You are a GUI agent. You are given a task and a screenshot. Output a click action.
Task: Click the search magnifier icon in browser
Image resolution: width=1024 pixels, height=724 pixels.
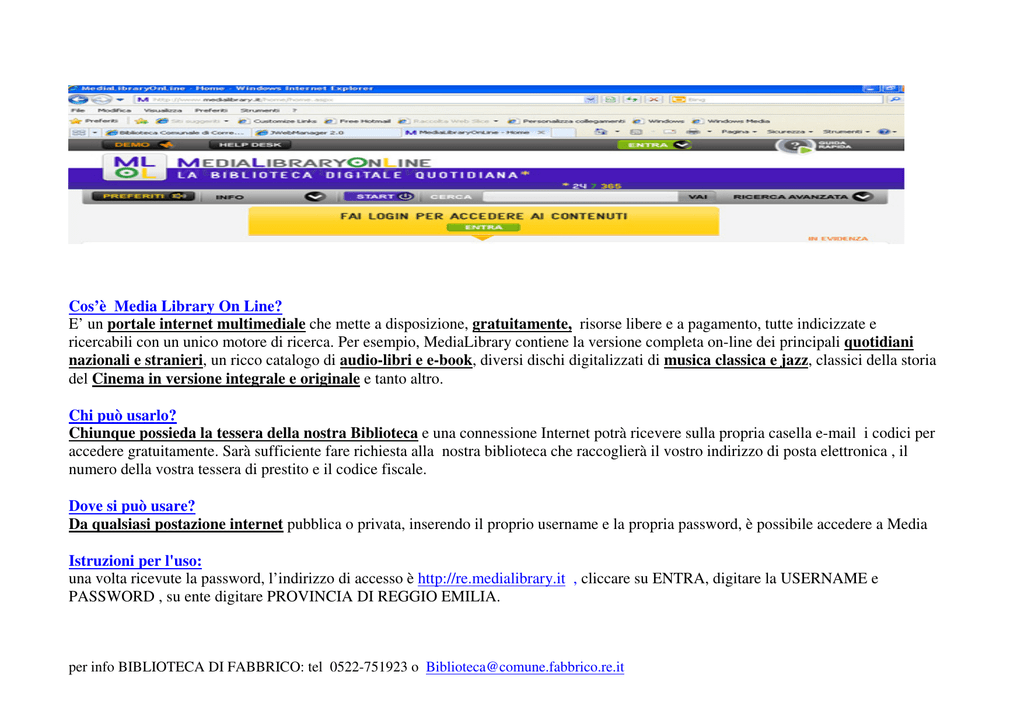coord(895,99)
